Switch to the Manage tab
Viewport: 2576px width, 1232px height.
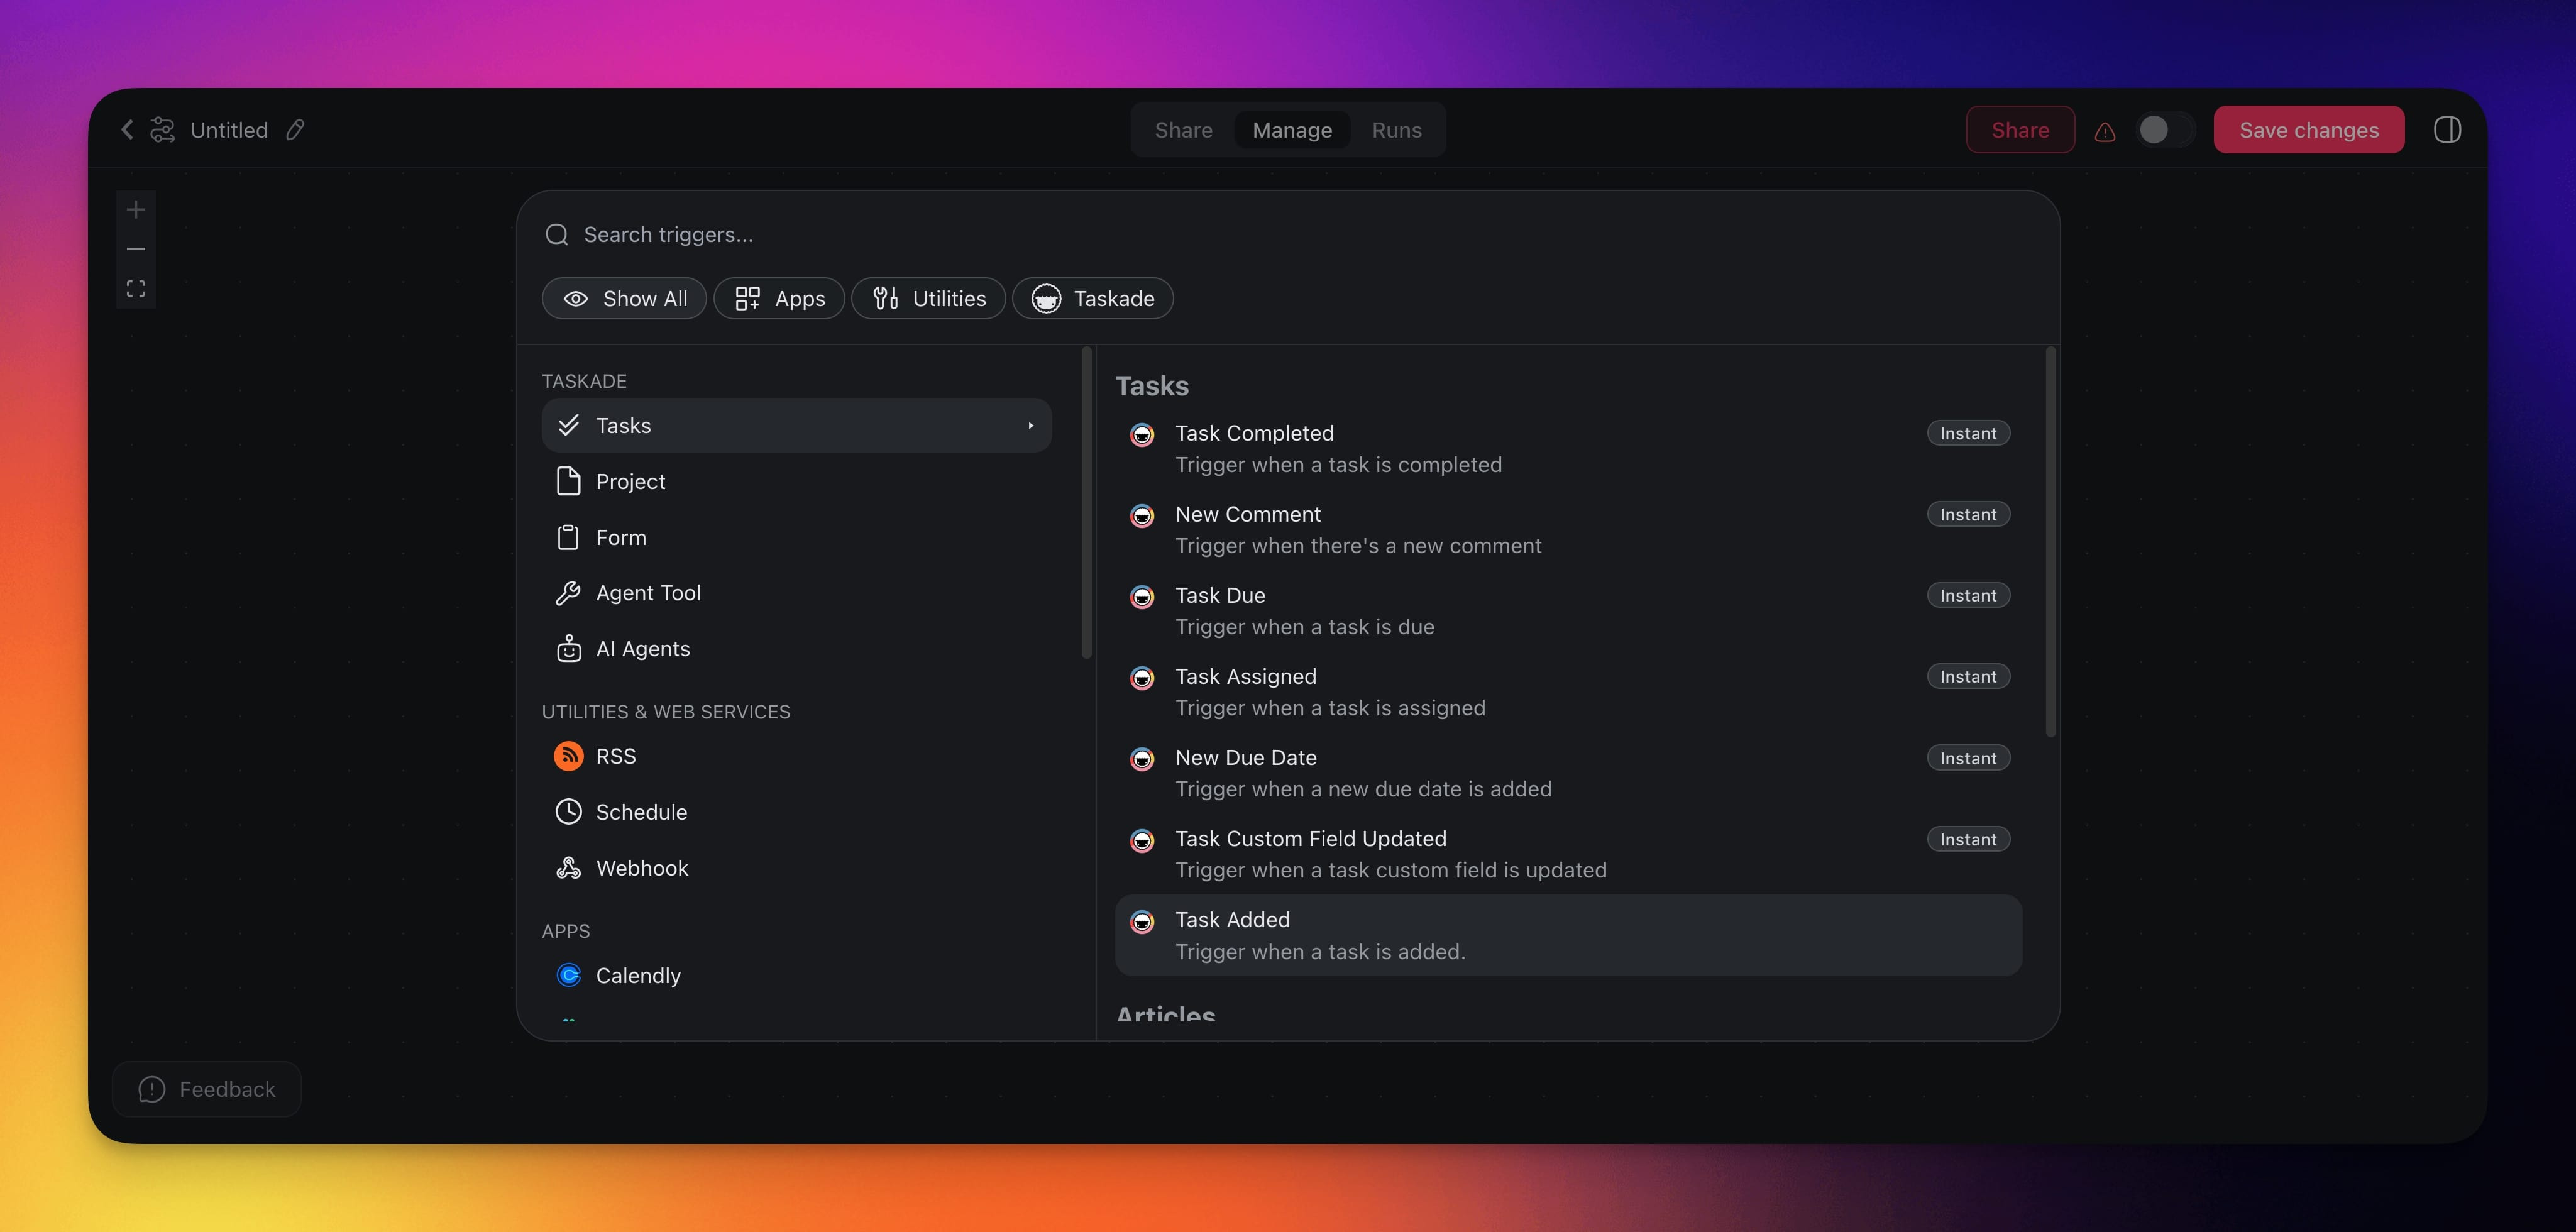[x=1292, y=130]
